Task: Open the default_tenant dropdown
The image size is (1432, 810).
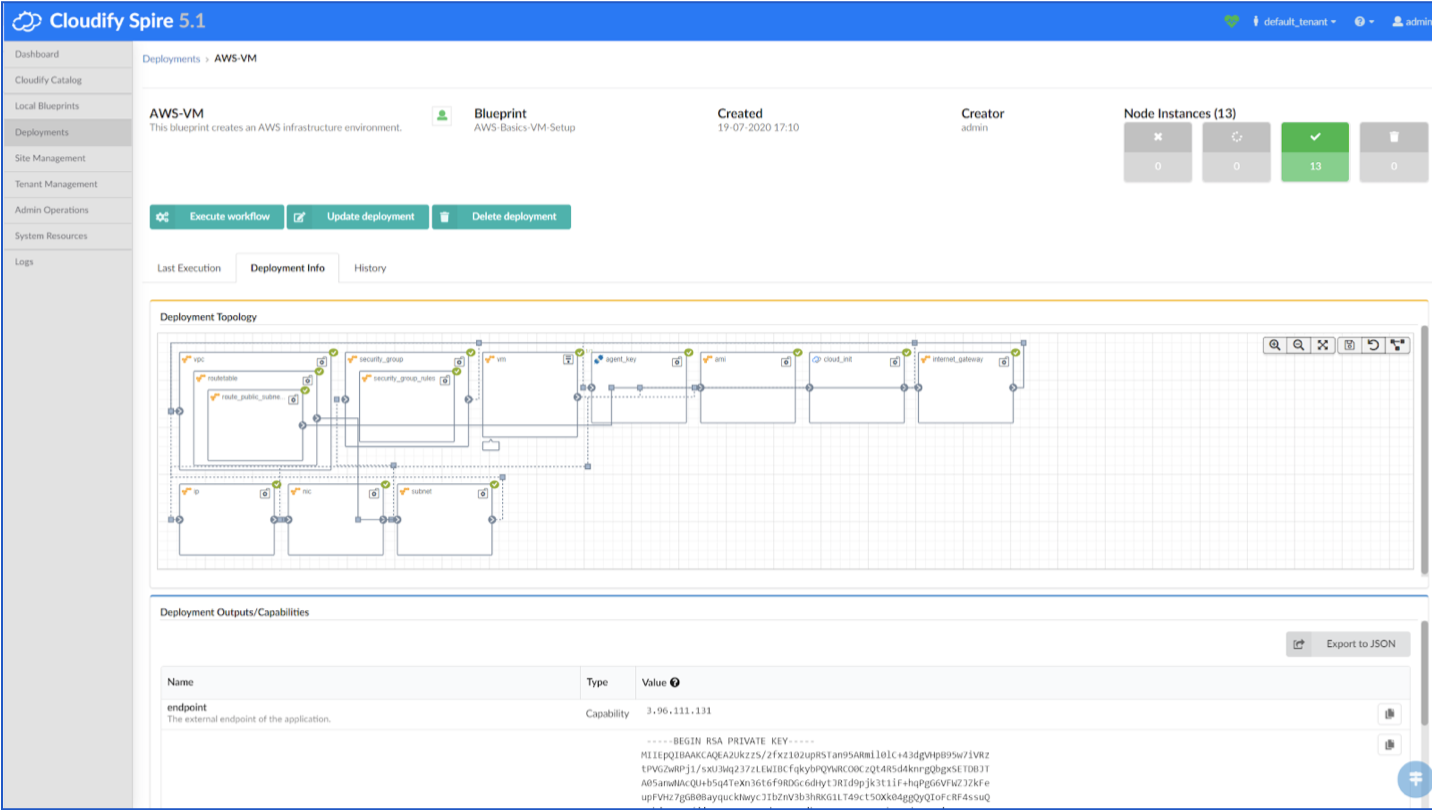Action: (x=1294, y=21)
